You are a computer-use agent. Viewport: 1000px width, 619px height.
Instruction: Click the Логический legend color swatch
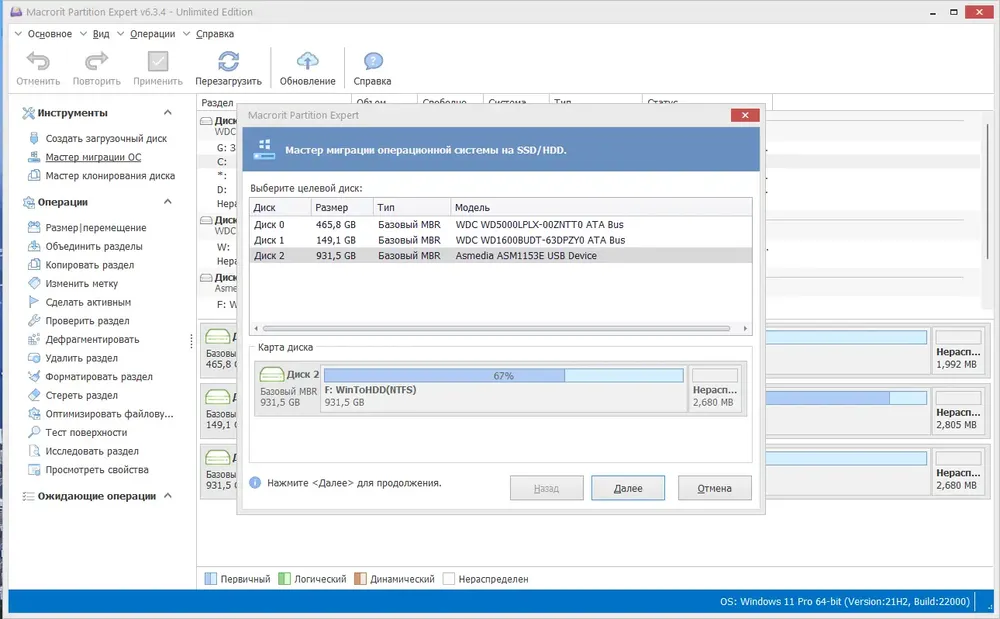[284, 579]
